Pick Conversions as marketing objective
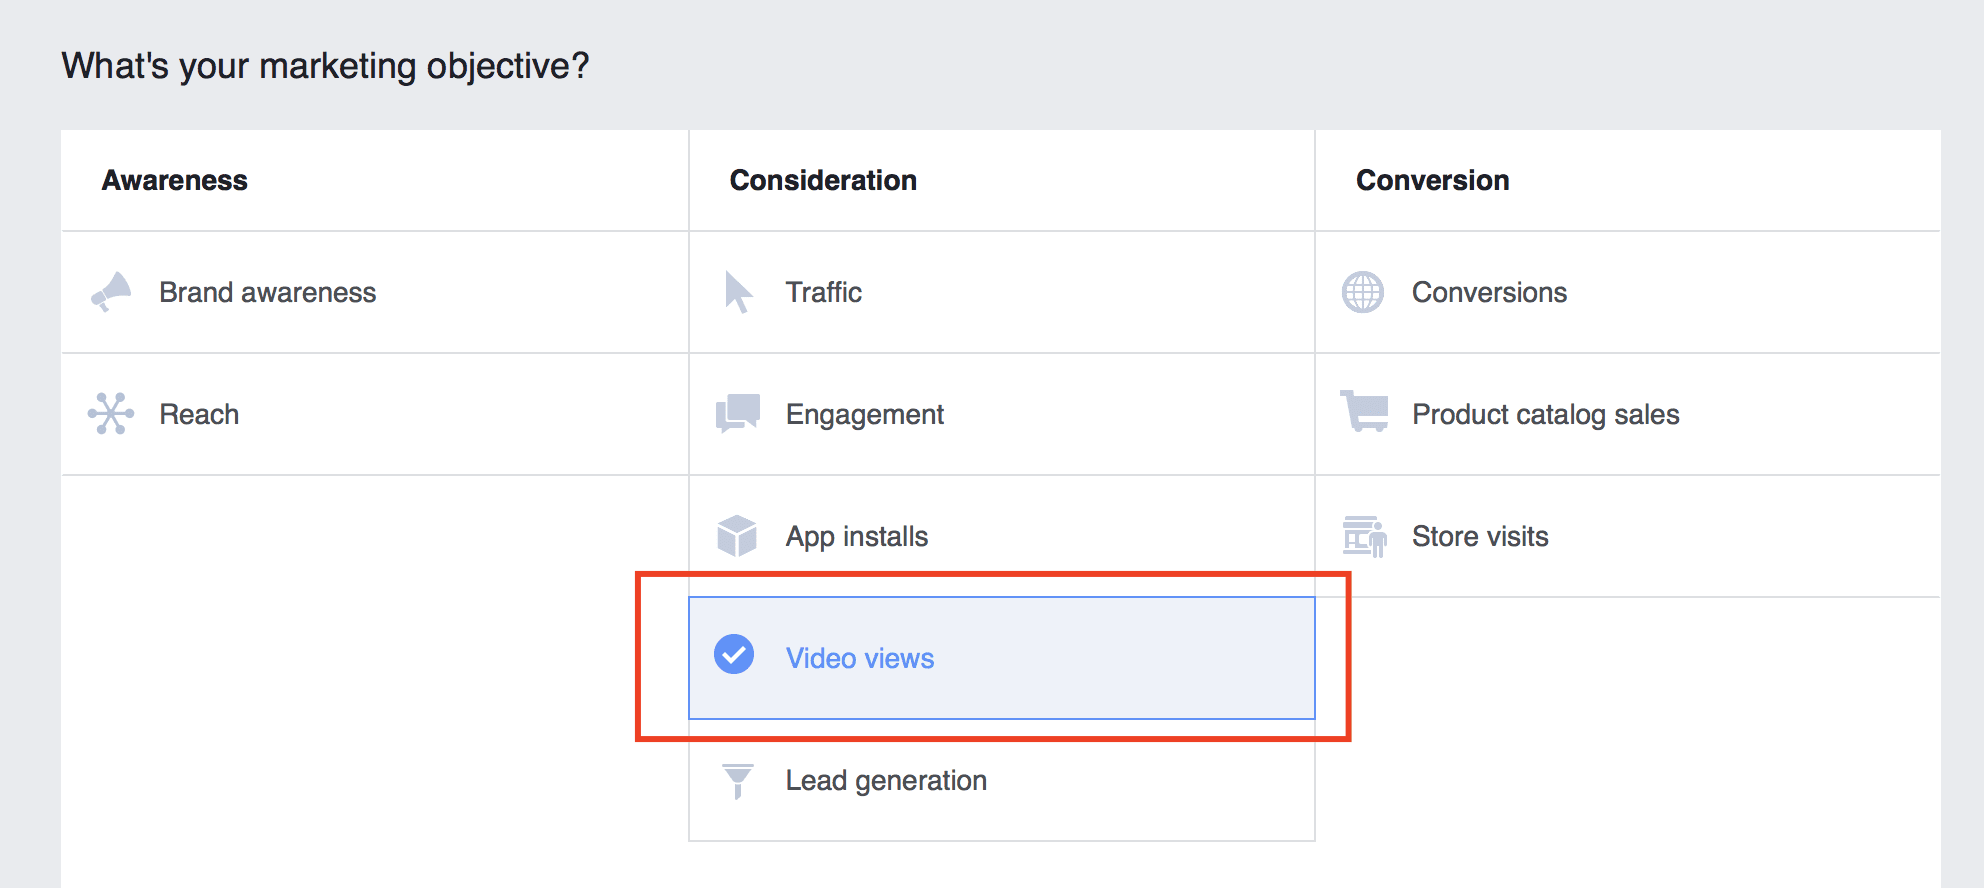The height and width of the screenshot is (888, 1984). pos(1489,292)
